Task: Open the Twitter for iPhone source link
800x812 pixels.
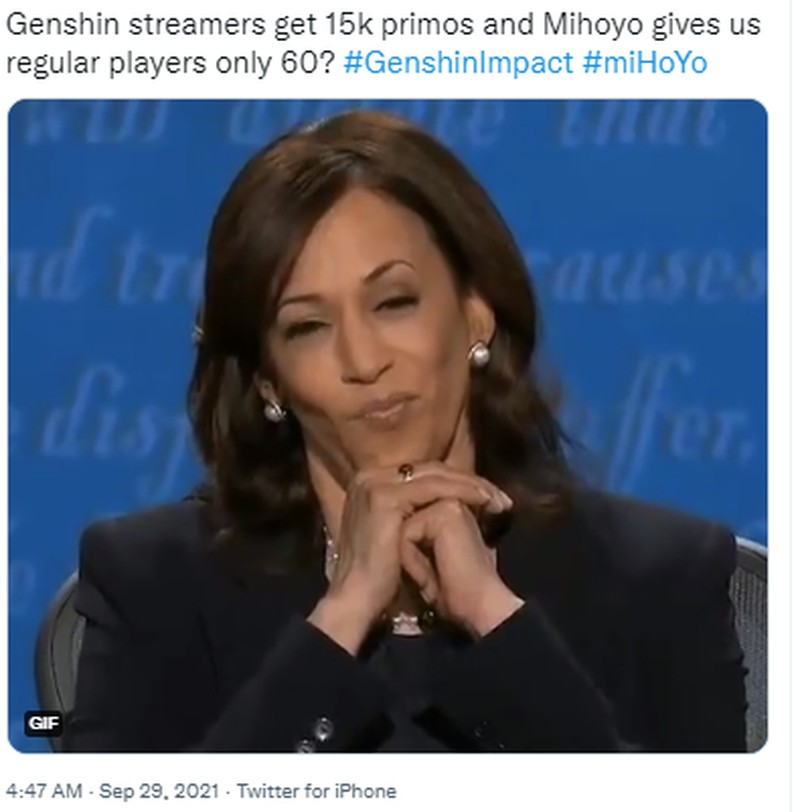Action: 316,791
